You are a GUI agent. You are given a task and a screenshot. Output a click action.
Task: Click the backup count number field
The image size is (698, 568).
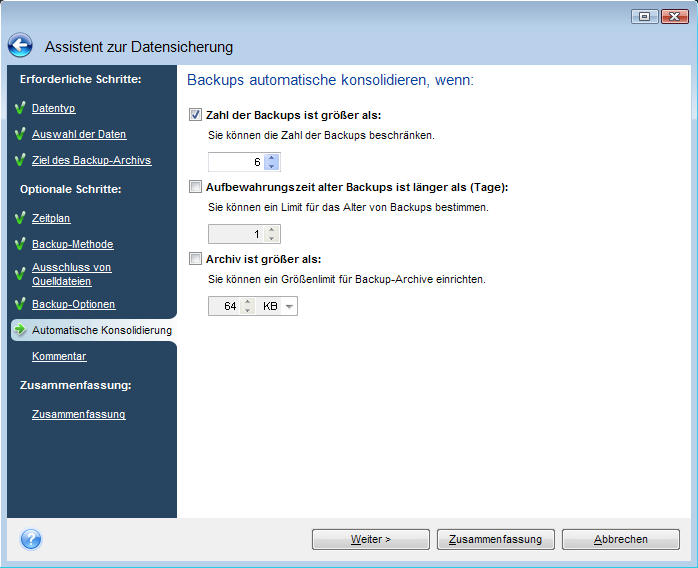click(236, 162)
